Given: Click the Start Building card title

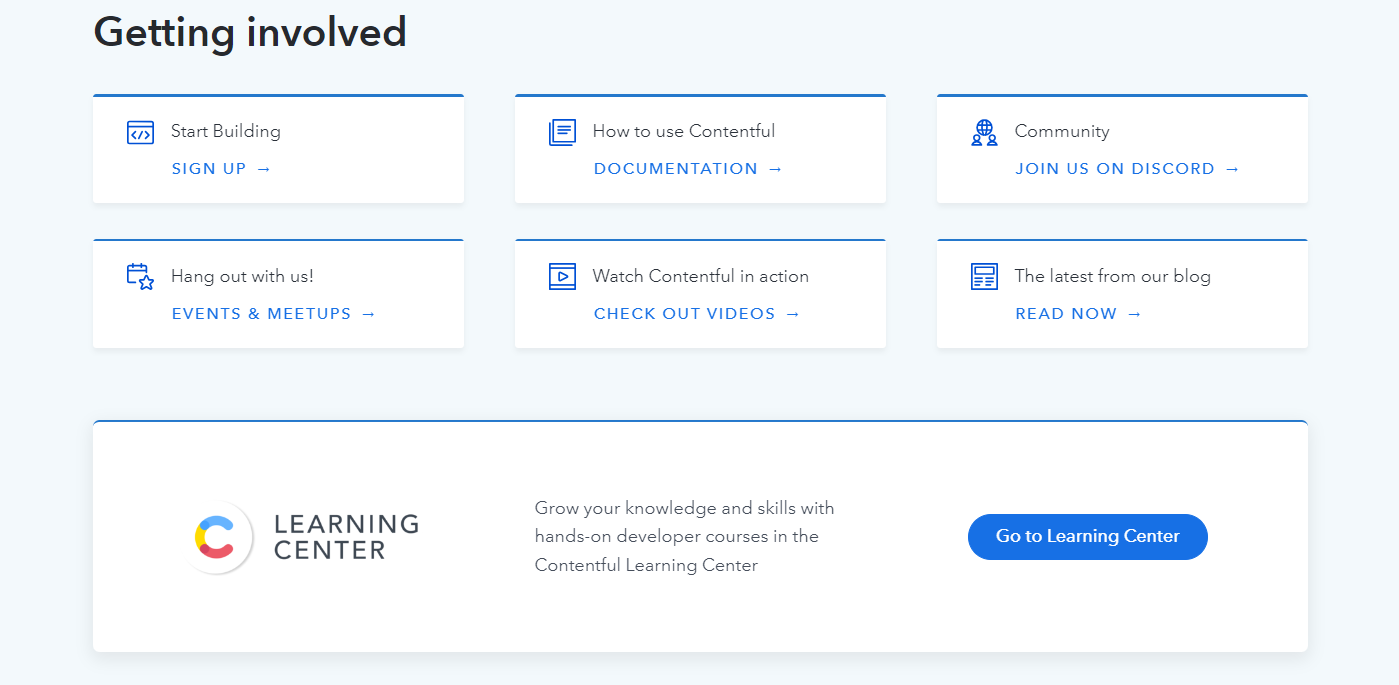Looking at the screenshot, I should point(226,131).
